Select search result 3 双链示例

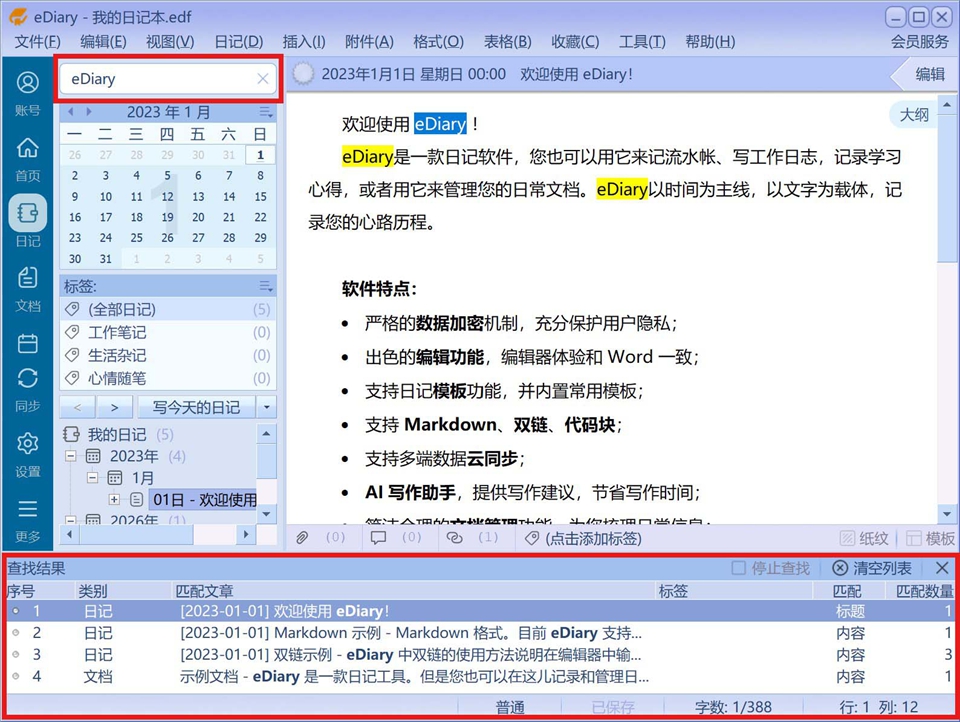[480, 655]
